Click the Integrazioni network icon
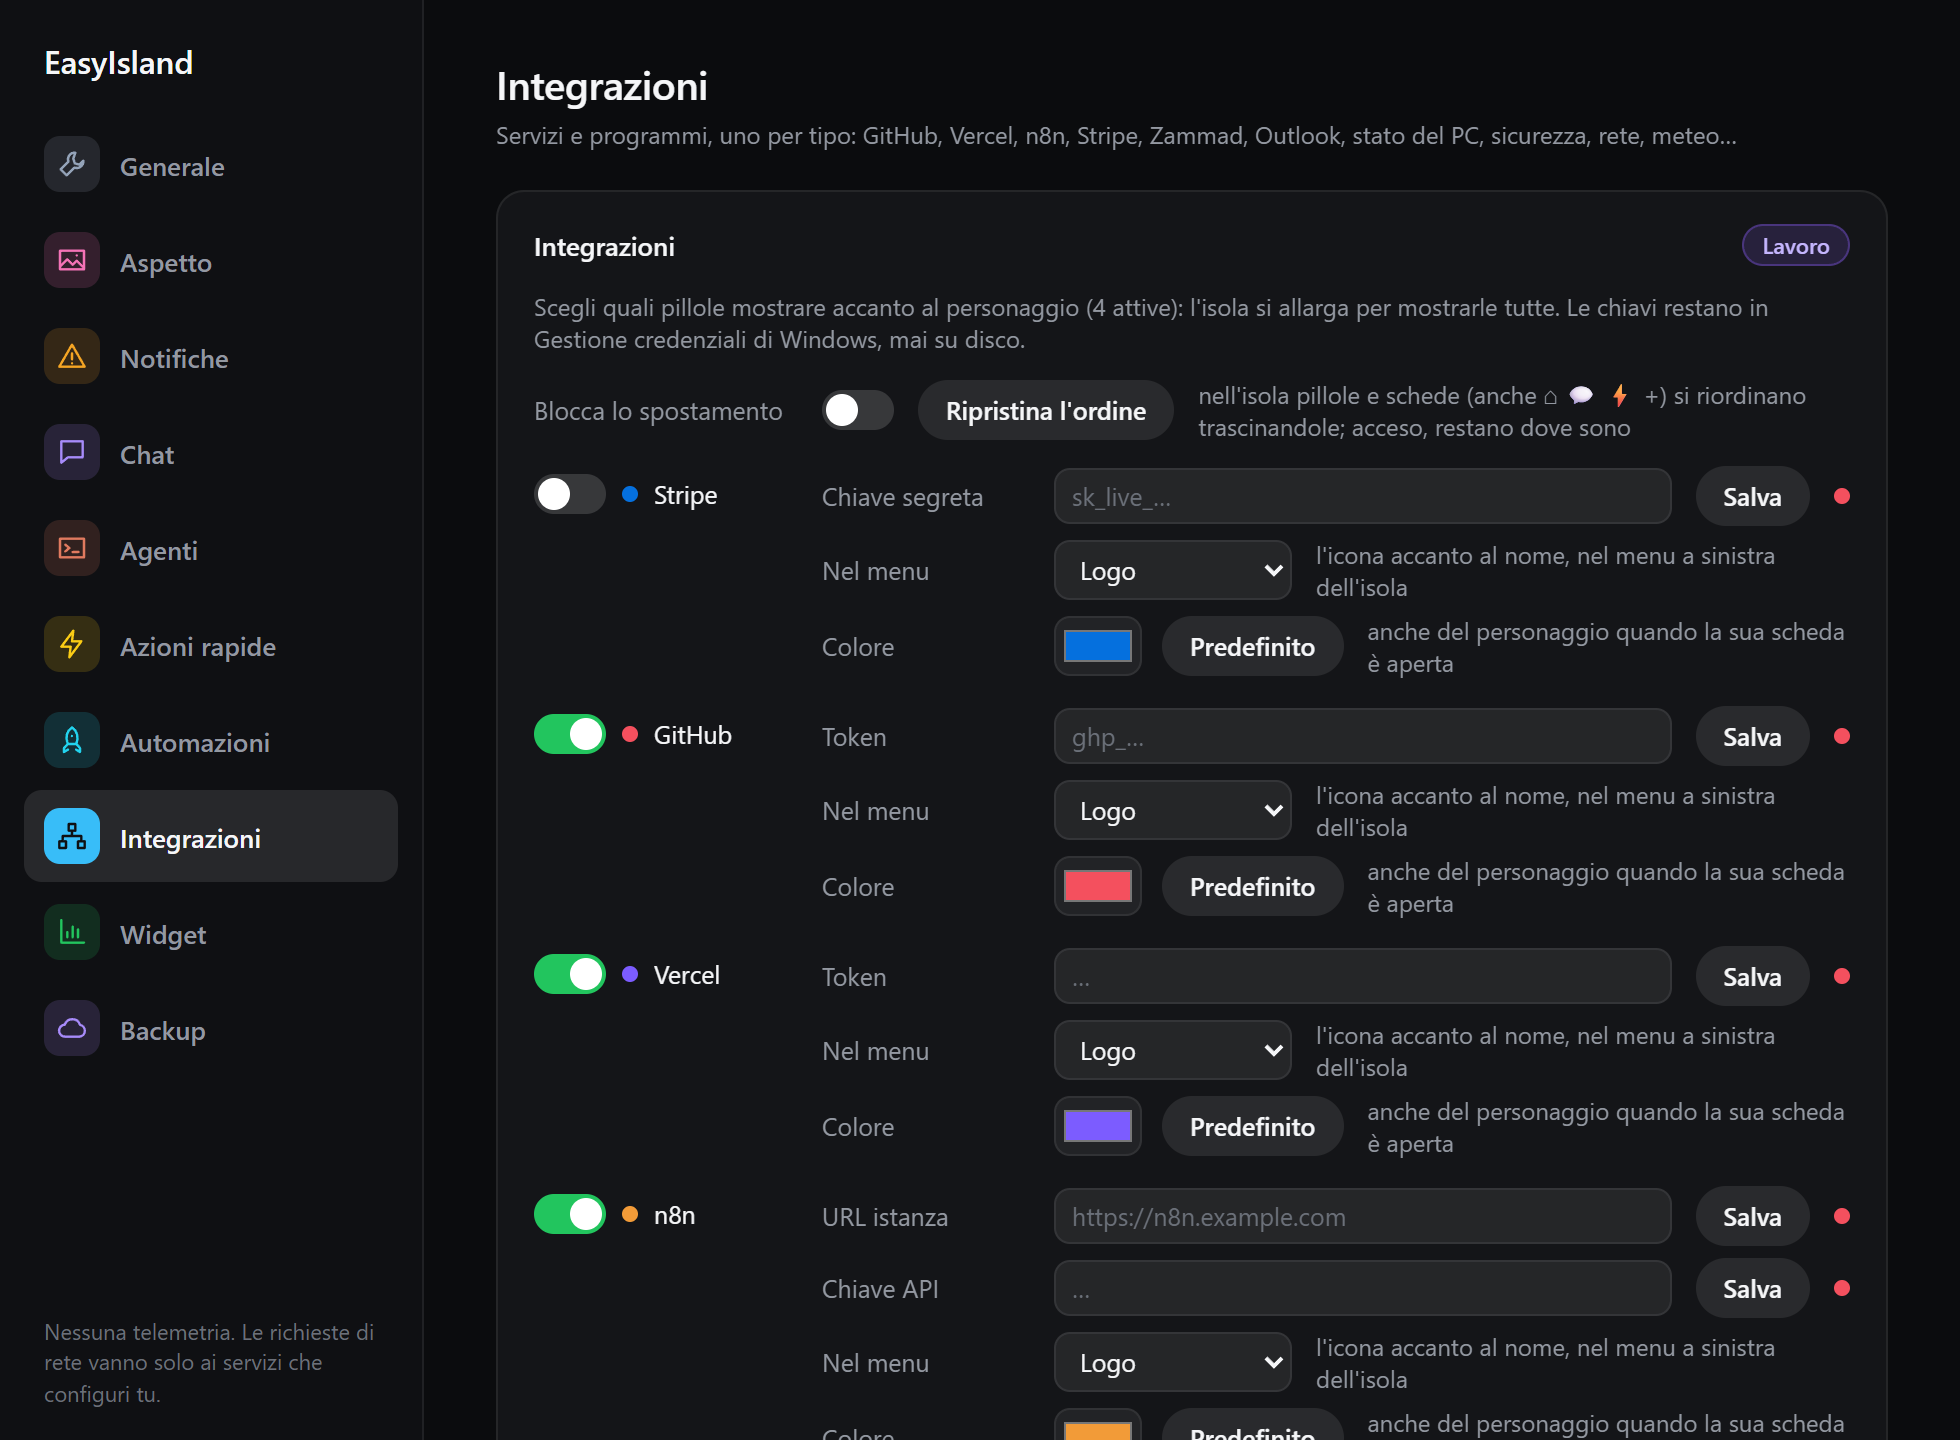The image size is (1960, 1440). pyautogui.click(x=72, y=836)
